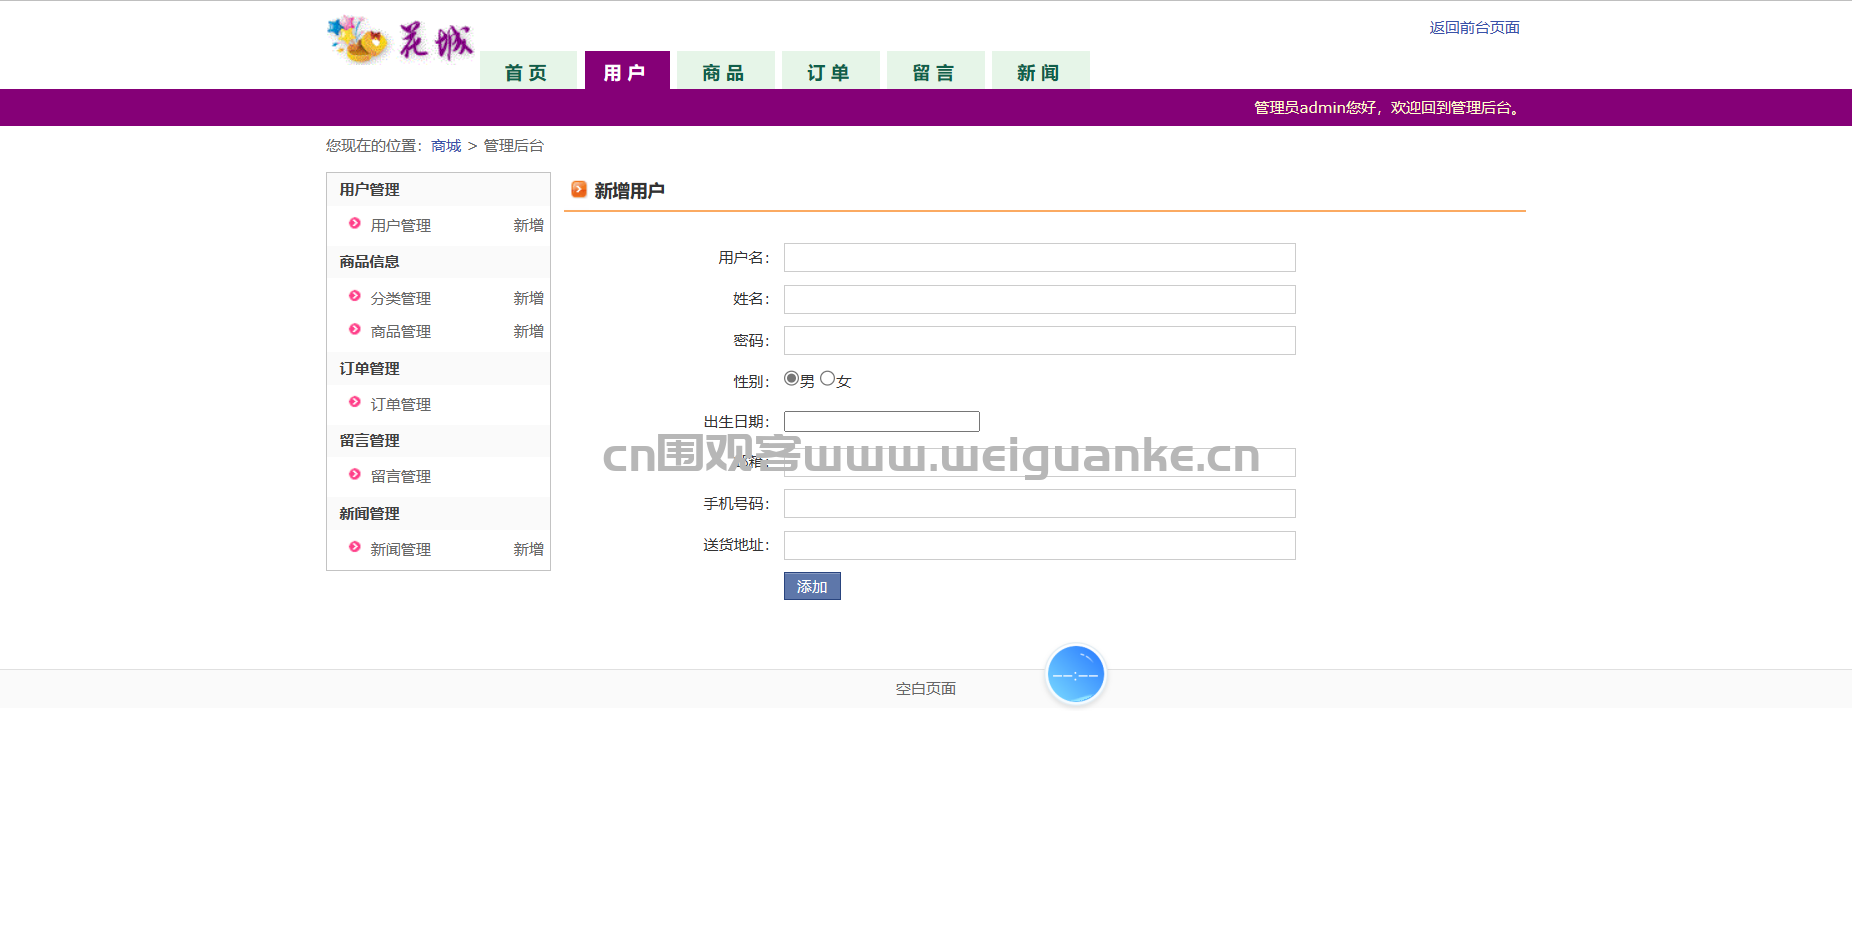Click bullet icon beside 分类管理
This screenshot has width=1852, height=942.
tap(355, 296)
